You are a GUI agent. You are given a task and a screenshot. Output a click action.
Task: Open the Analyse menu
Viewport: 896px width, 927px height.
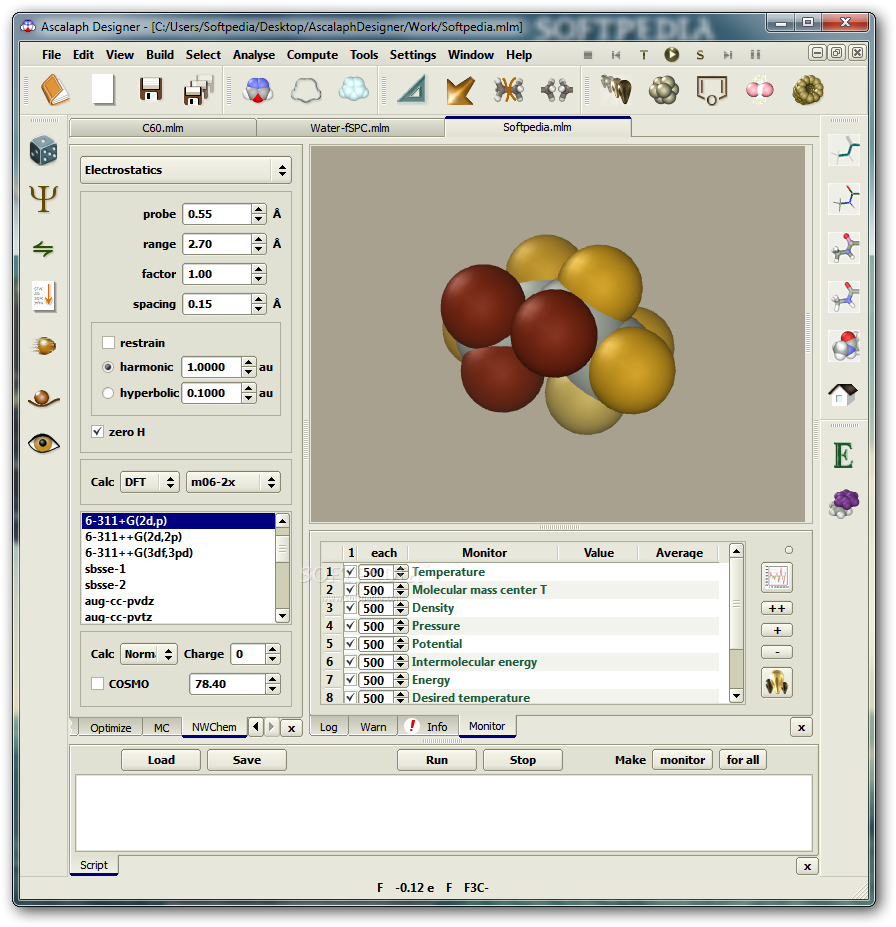tap(254, 55)
